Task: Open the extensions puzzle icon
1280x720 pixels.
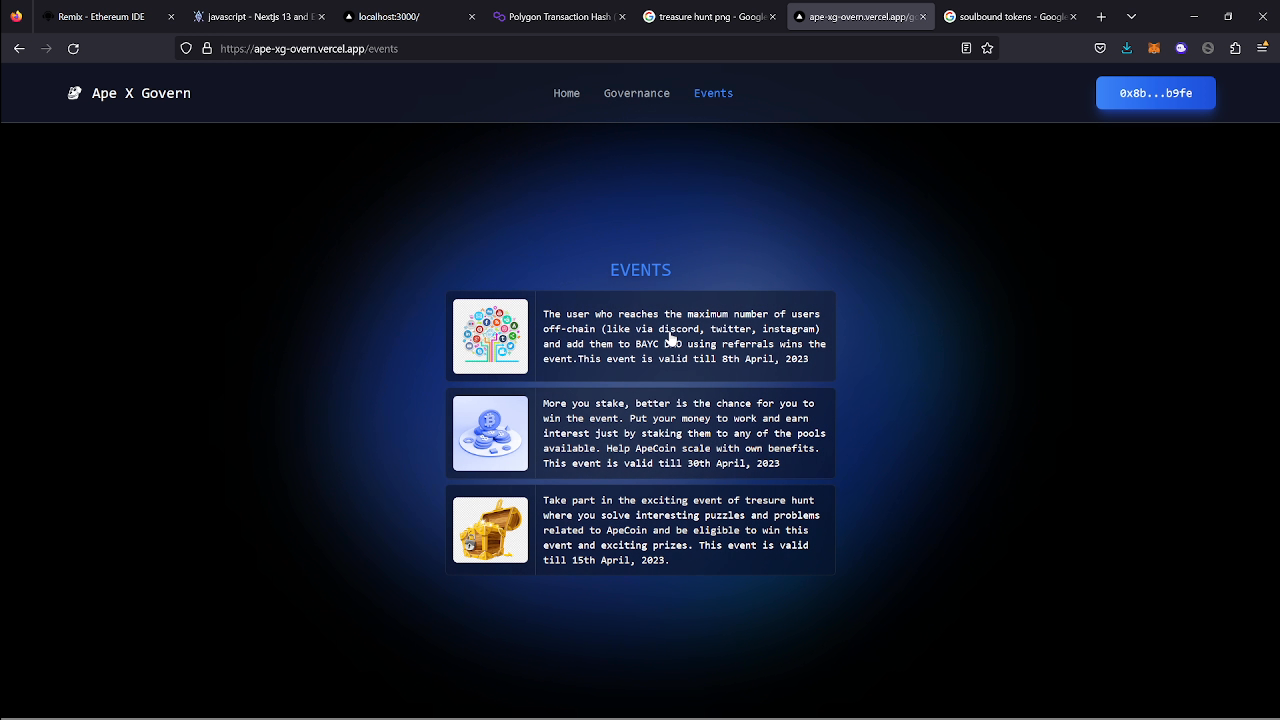Action: coord(1235,48)
